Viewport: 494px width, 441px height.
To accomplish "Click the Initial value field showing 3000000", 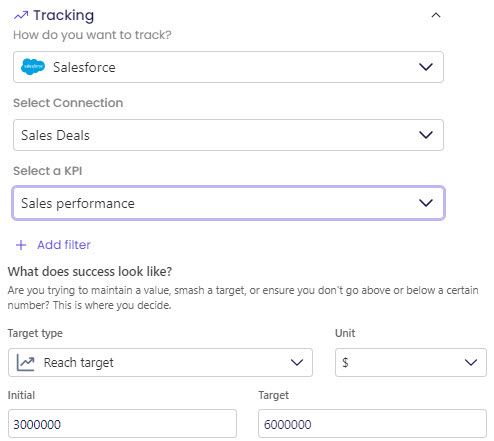I will click(x=122, y=424).
